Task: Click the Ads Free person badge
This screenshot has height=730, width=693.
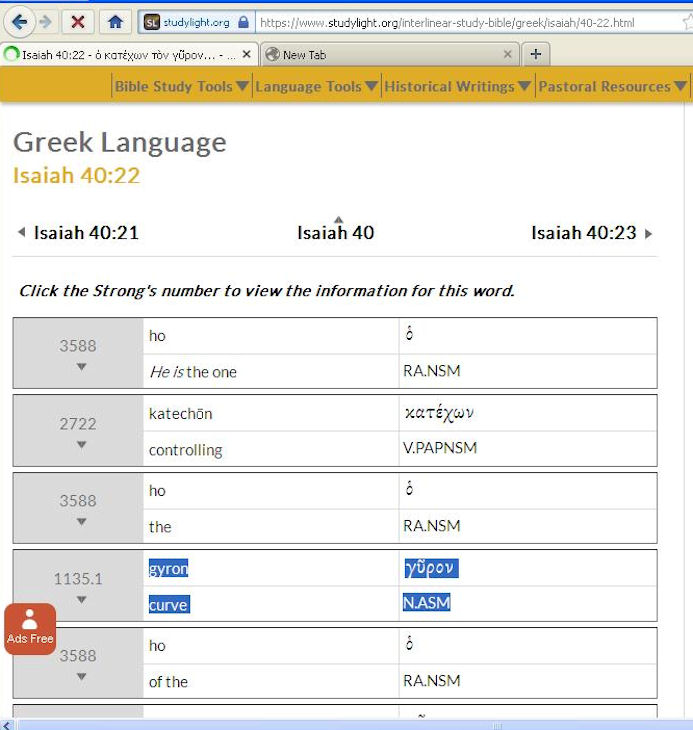Action: click(x=30, y=628)
